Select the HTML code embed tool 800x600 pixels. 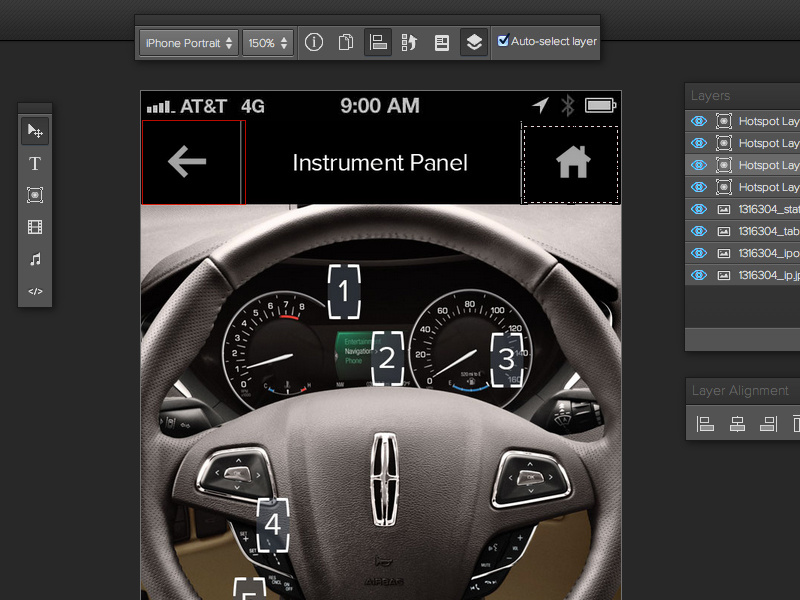tap(35, 291)
